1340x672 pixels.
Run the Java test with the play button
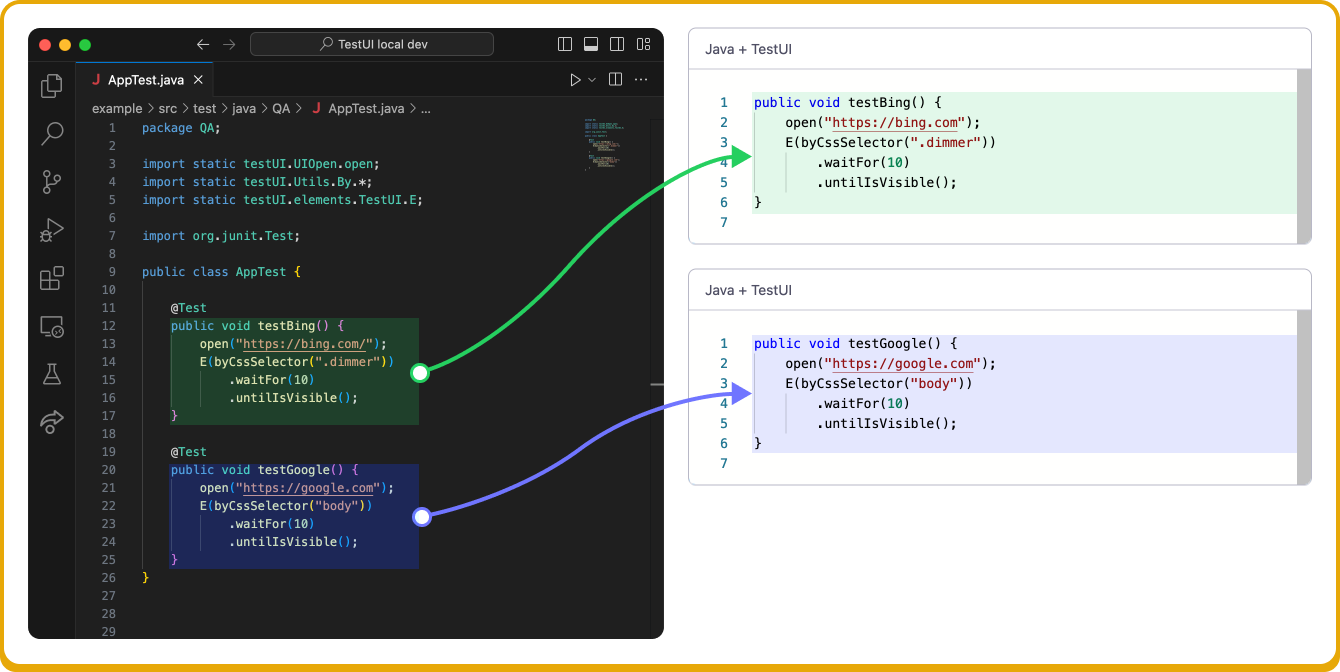click(x=574, y=79)
